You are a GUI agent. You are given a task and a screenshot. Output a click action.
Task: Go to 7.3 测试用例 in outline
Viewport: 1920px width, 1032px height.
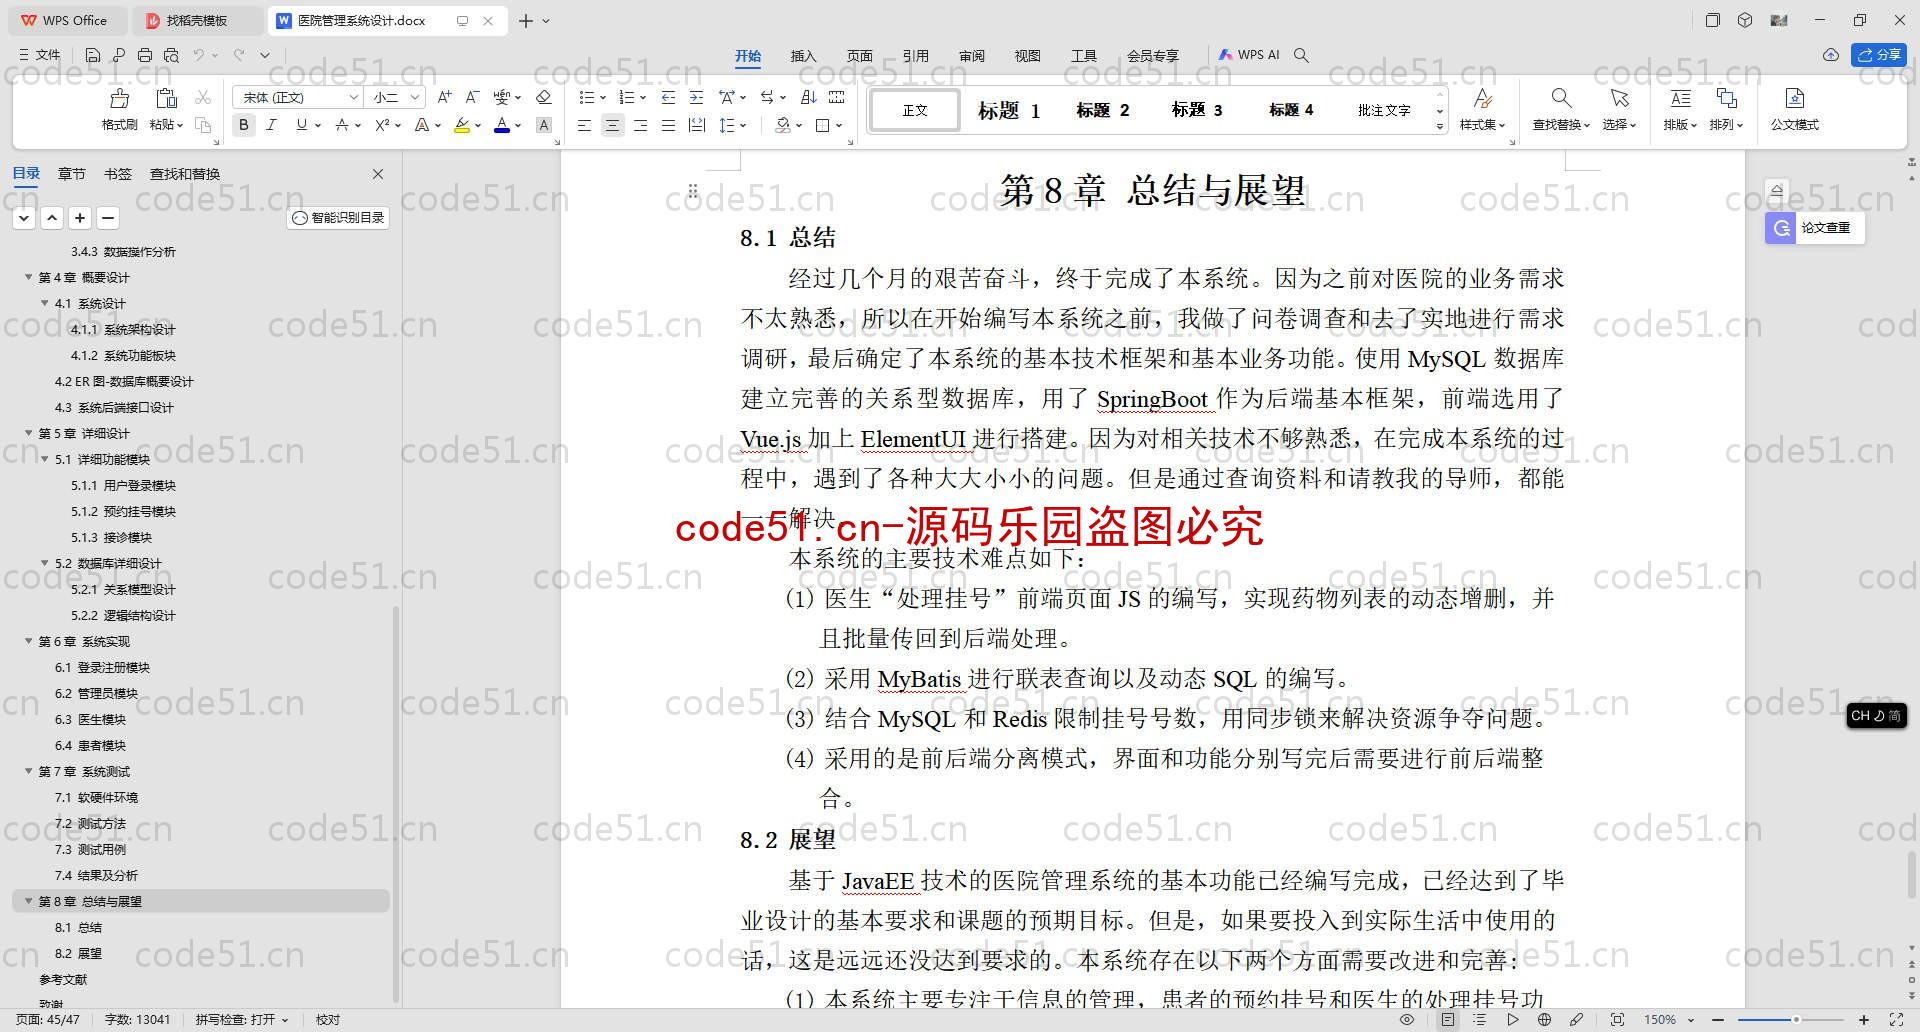point(90,849)
